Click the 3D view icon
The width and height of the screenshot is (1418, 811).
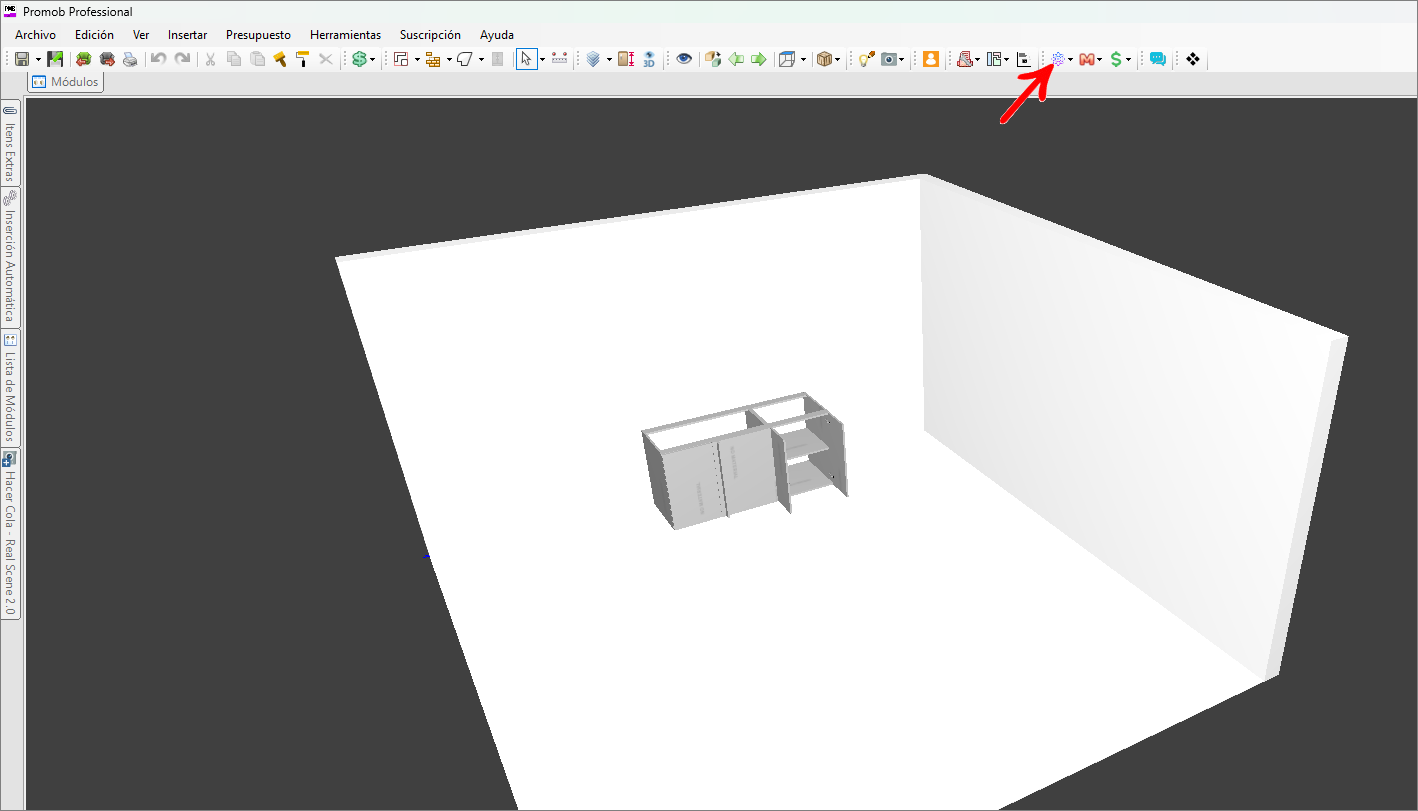coord(649,60)
